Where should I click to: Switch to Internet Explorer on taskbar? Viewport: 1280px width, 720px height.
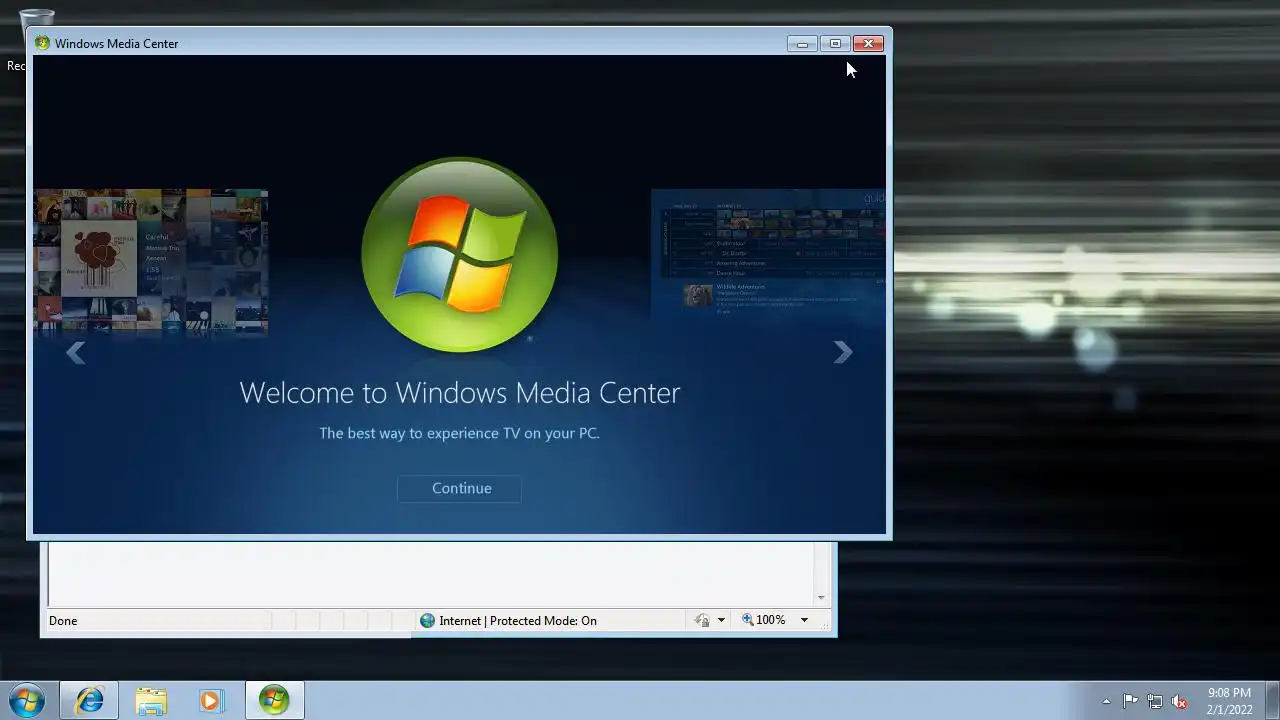click(x=89, y=700)
